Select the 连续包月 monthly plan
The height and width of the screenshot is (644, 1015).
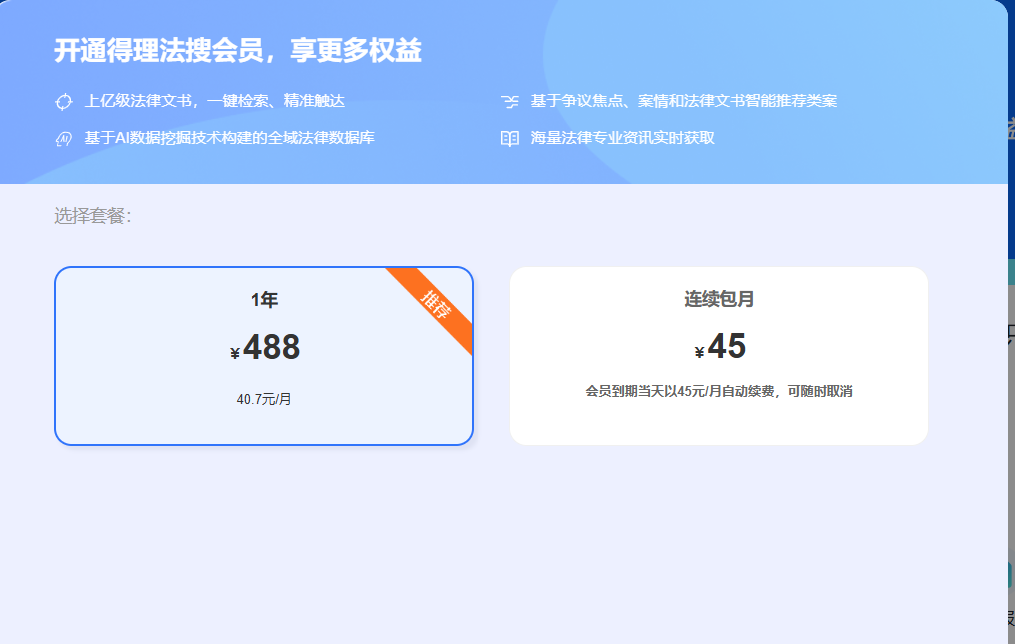tap(719, 355)
